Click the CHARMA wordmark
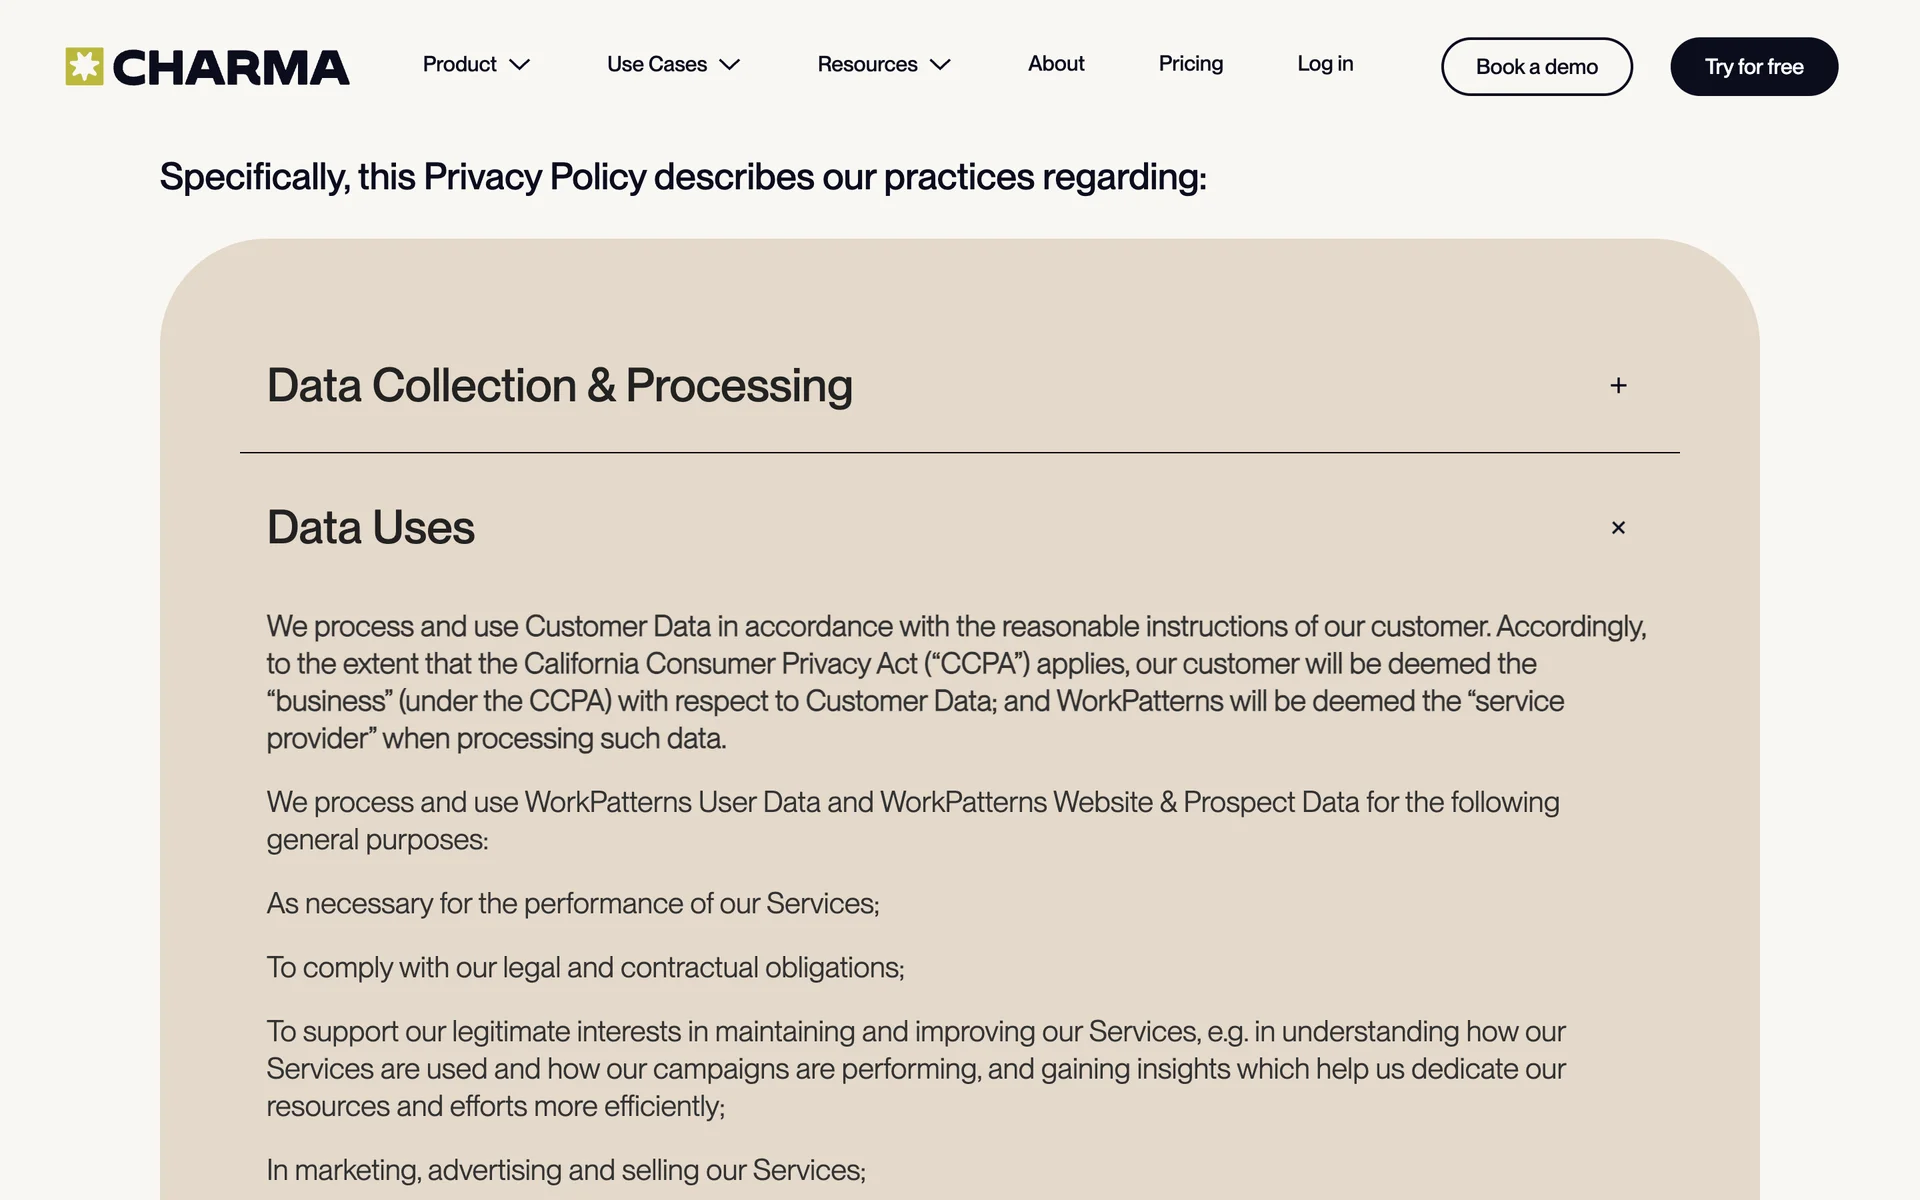The height and width of the screenshot is (1200, 1920). pyautogui.click(x=230, y=68)
